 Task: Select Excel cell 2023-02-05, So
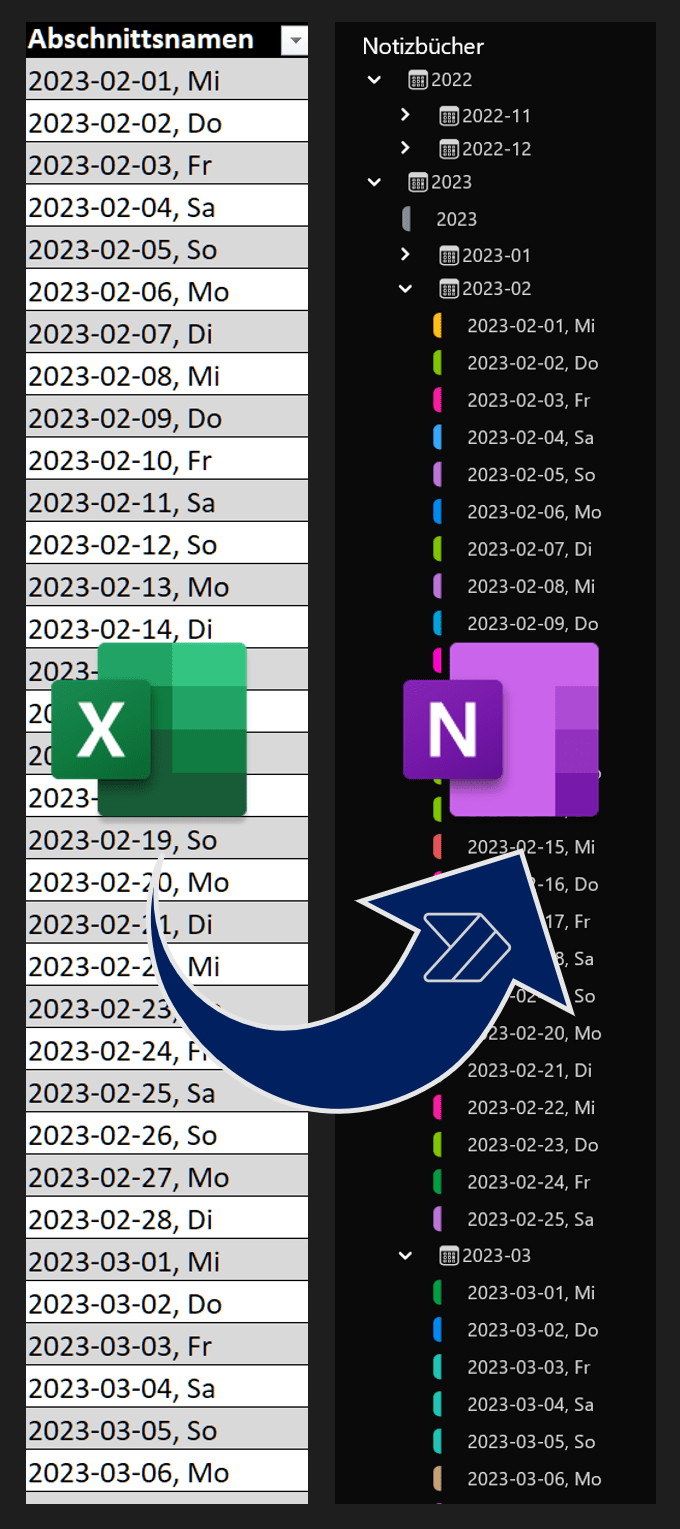tap(167, 248)
